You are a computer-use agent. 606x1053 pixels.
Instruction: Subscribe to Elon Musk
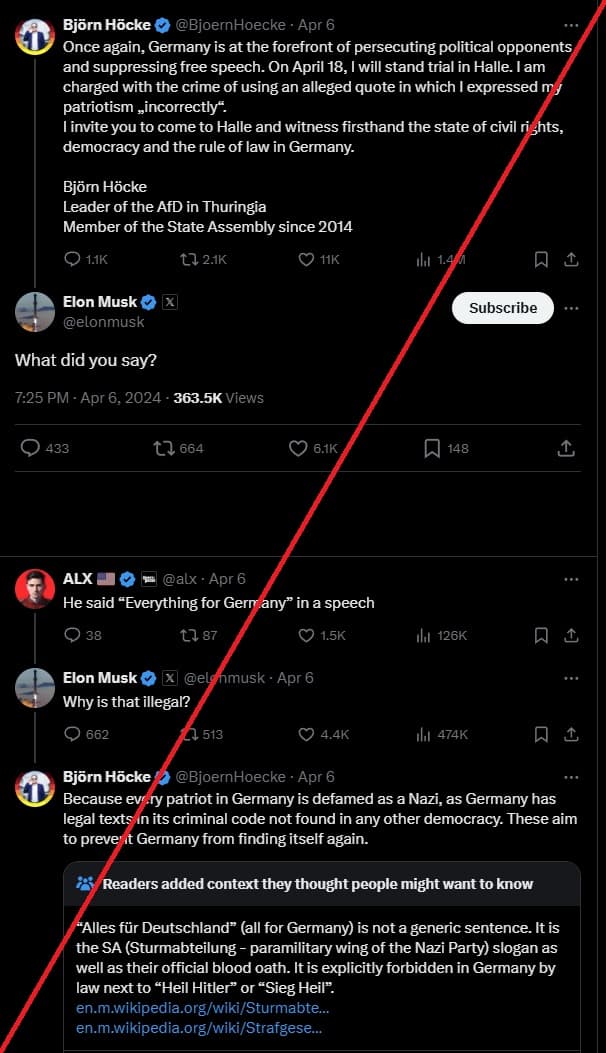click(502, 308)
